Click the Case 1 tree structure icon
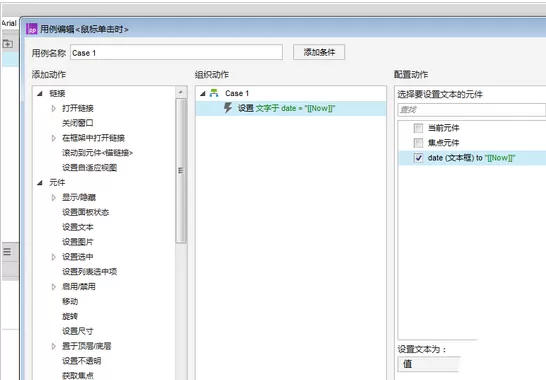This screenshot has height=380, width=546. point(214,93)
